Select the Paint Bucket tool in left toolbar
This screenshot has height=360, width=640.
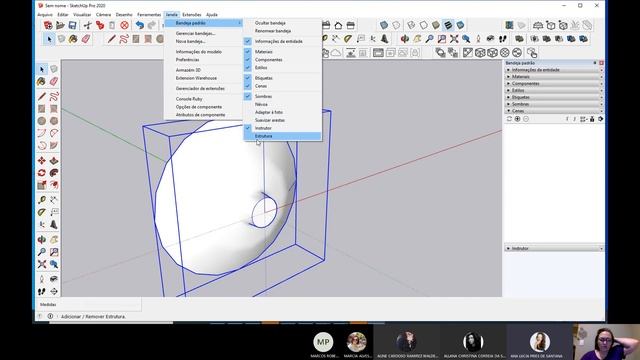[x=41, y=81]
